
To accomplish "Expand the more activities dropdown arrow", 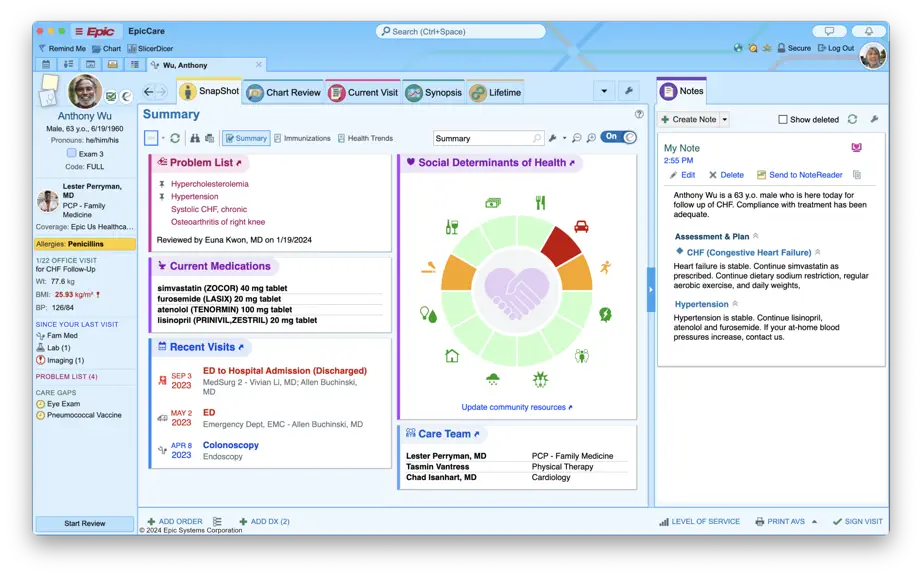I will [604, 91].
